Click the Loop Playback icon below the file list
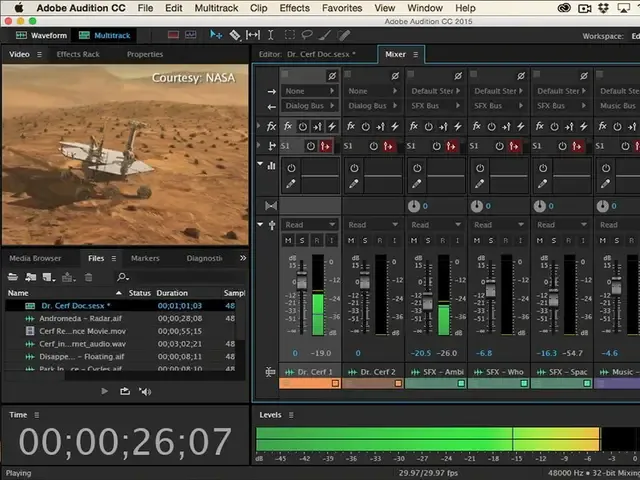Image resolution: width=640 pixels, height=480 pixels. (x=124, y=391)
